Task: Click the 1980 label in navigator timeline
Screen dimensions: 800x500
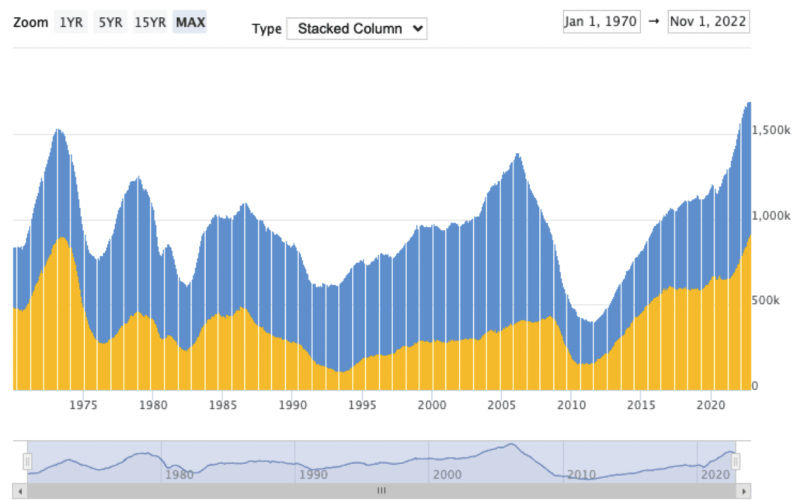Action: tap(178, 475)
